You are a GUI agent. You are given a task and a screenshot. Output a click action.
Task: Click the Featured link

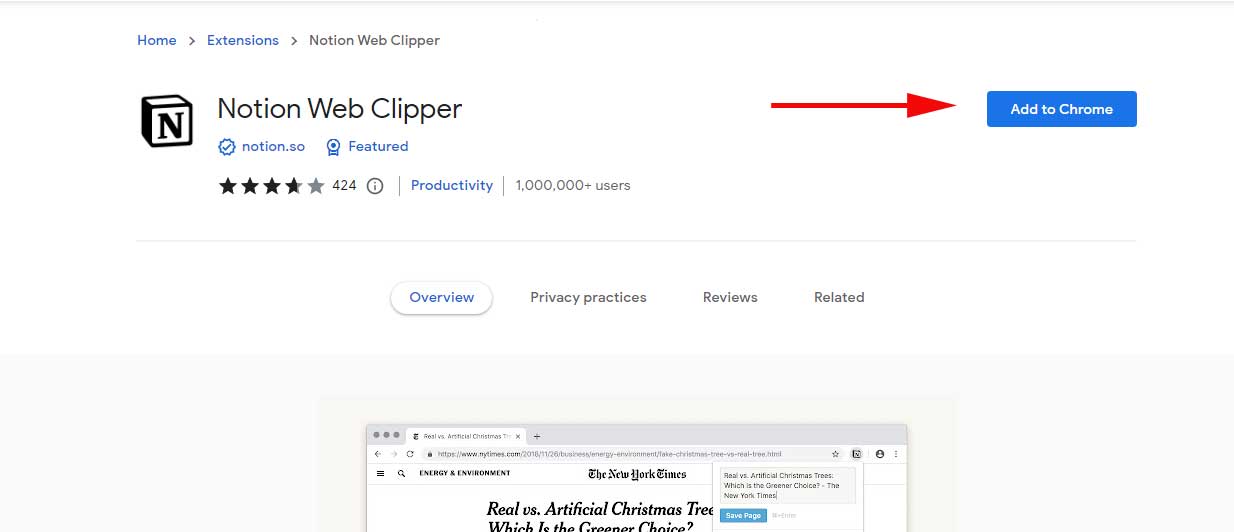[x=378, y=147]
